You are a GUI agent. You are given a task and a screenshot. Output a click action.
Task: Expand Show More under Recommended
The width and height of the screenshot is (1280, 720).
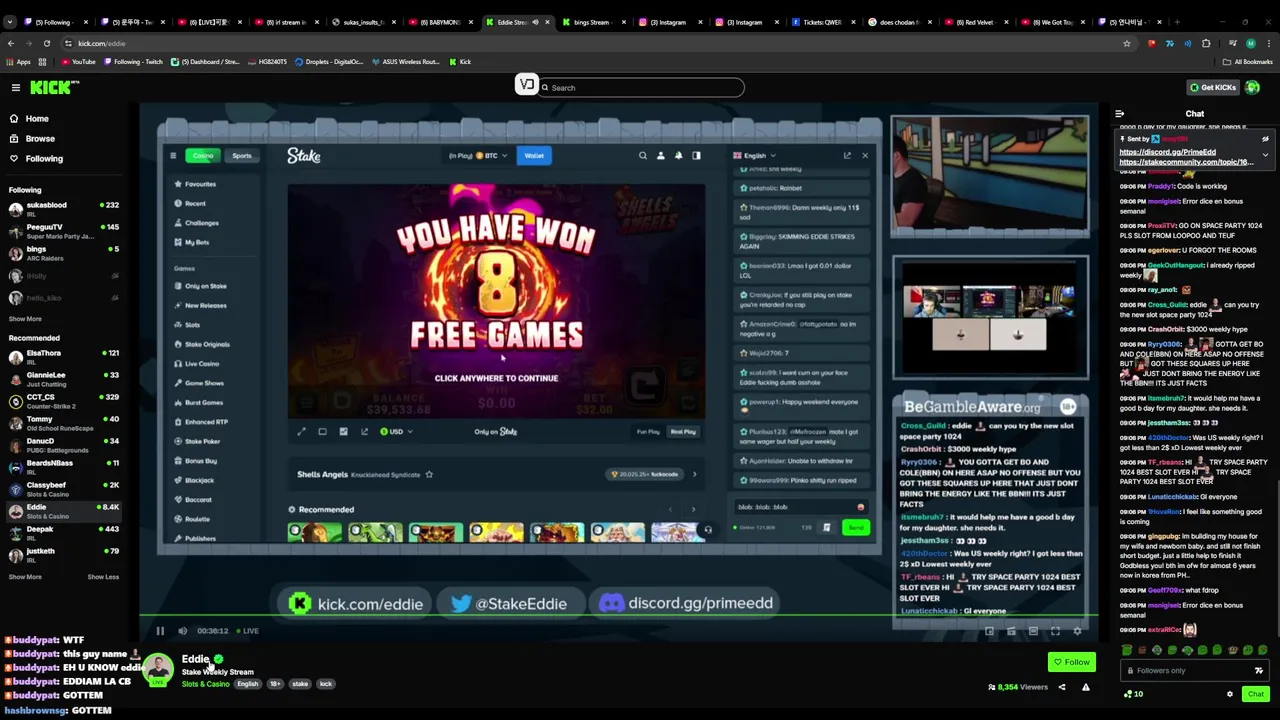coord(25,577)
